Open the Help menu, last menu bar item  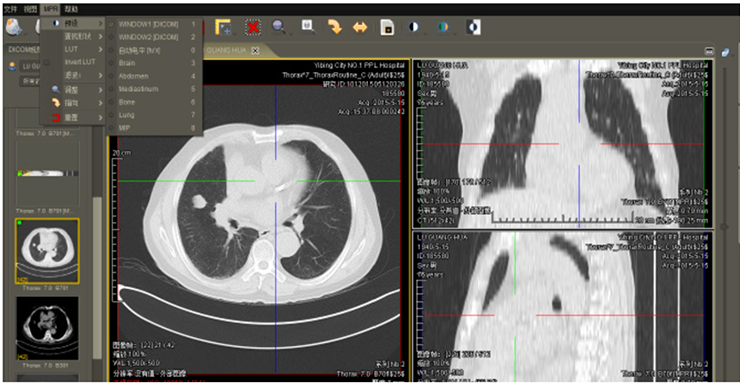[71, 9]
